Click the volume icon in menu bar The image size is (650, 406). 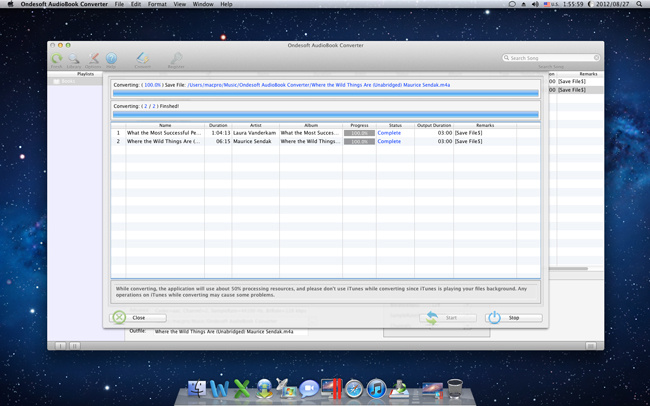[535, 4]
